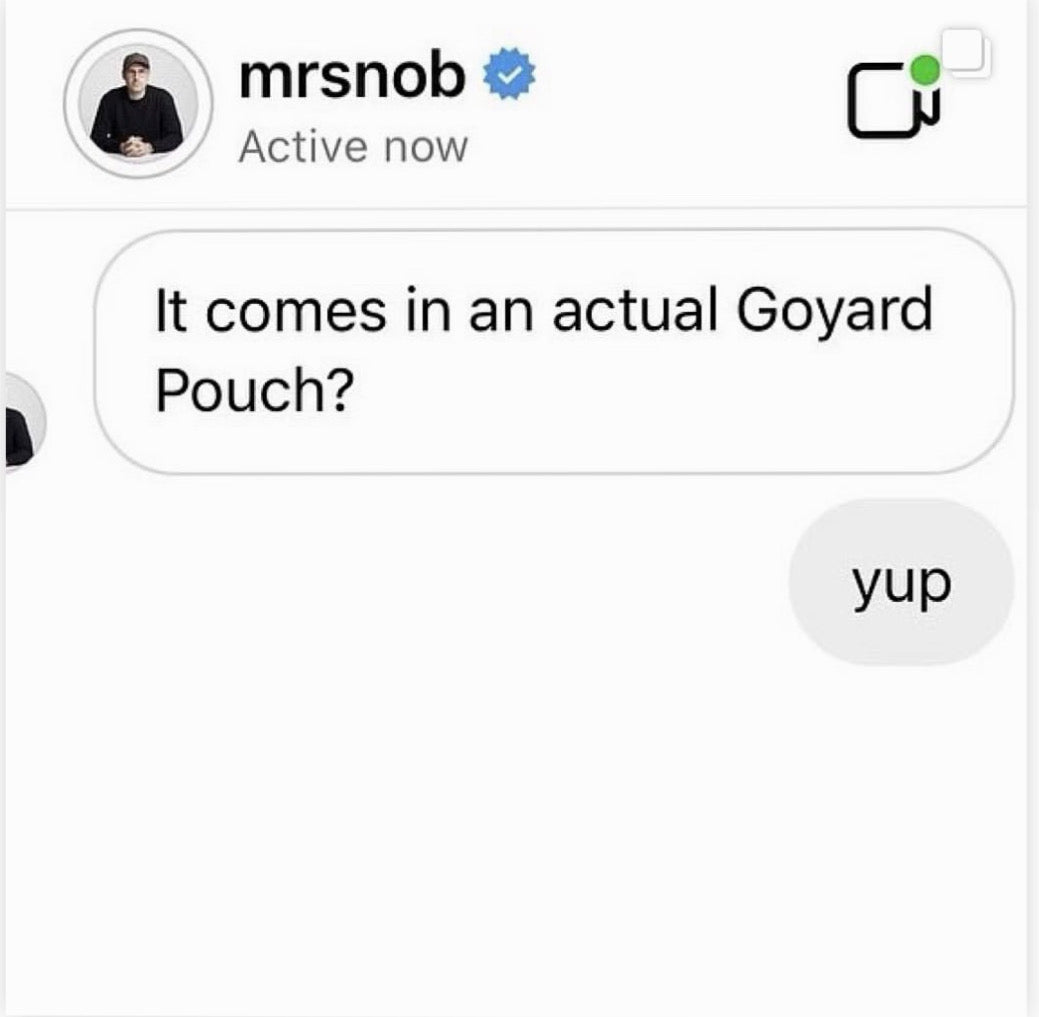1039x1017 pixels.
Task: Open the mrsnob username link
Action: pos(351,76)
